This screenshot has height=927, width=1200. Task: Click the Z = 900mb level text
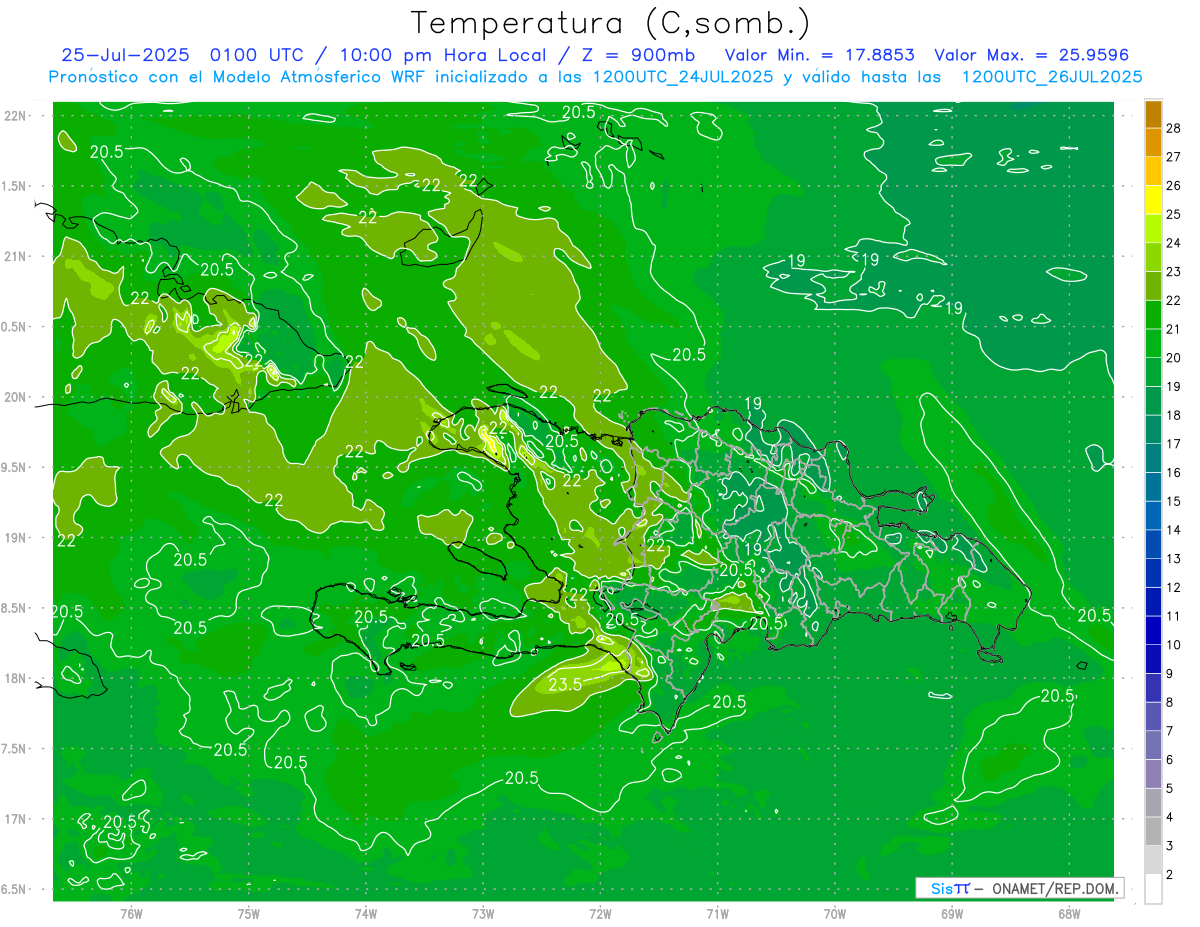click(x=637, y=55)
